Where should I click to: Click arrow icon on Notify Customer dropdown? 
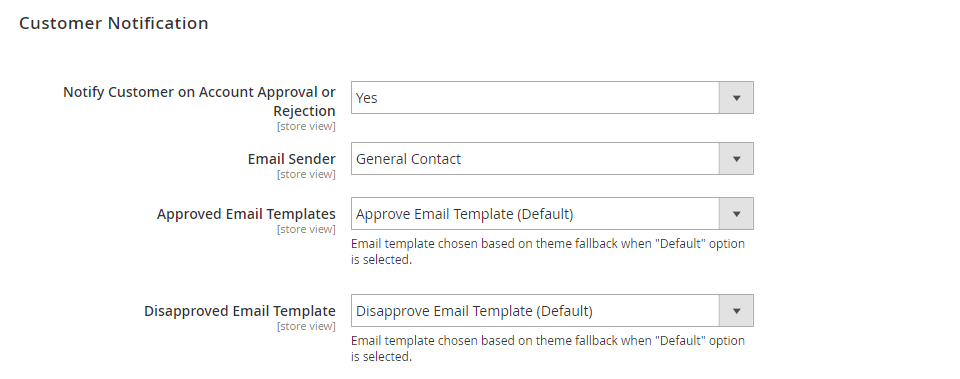[x=737, y=98]
